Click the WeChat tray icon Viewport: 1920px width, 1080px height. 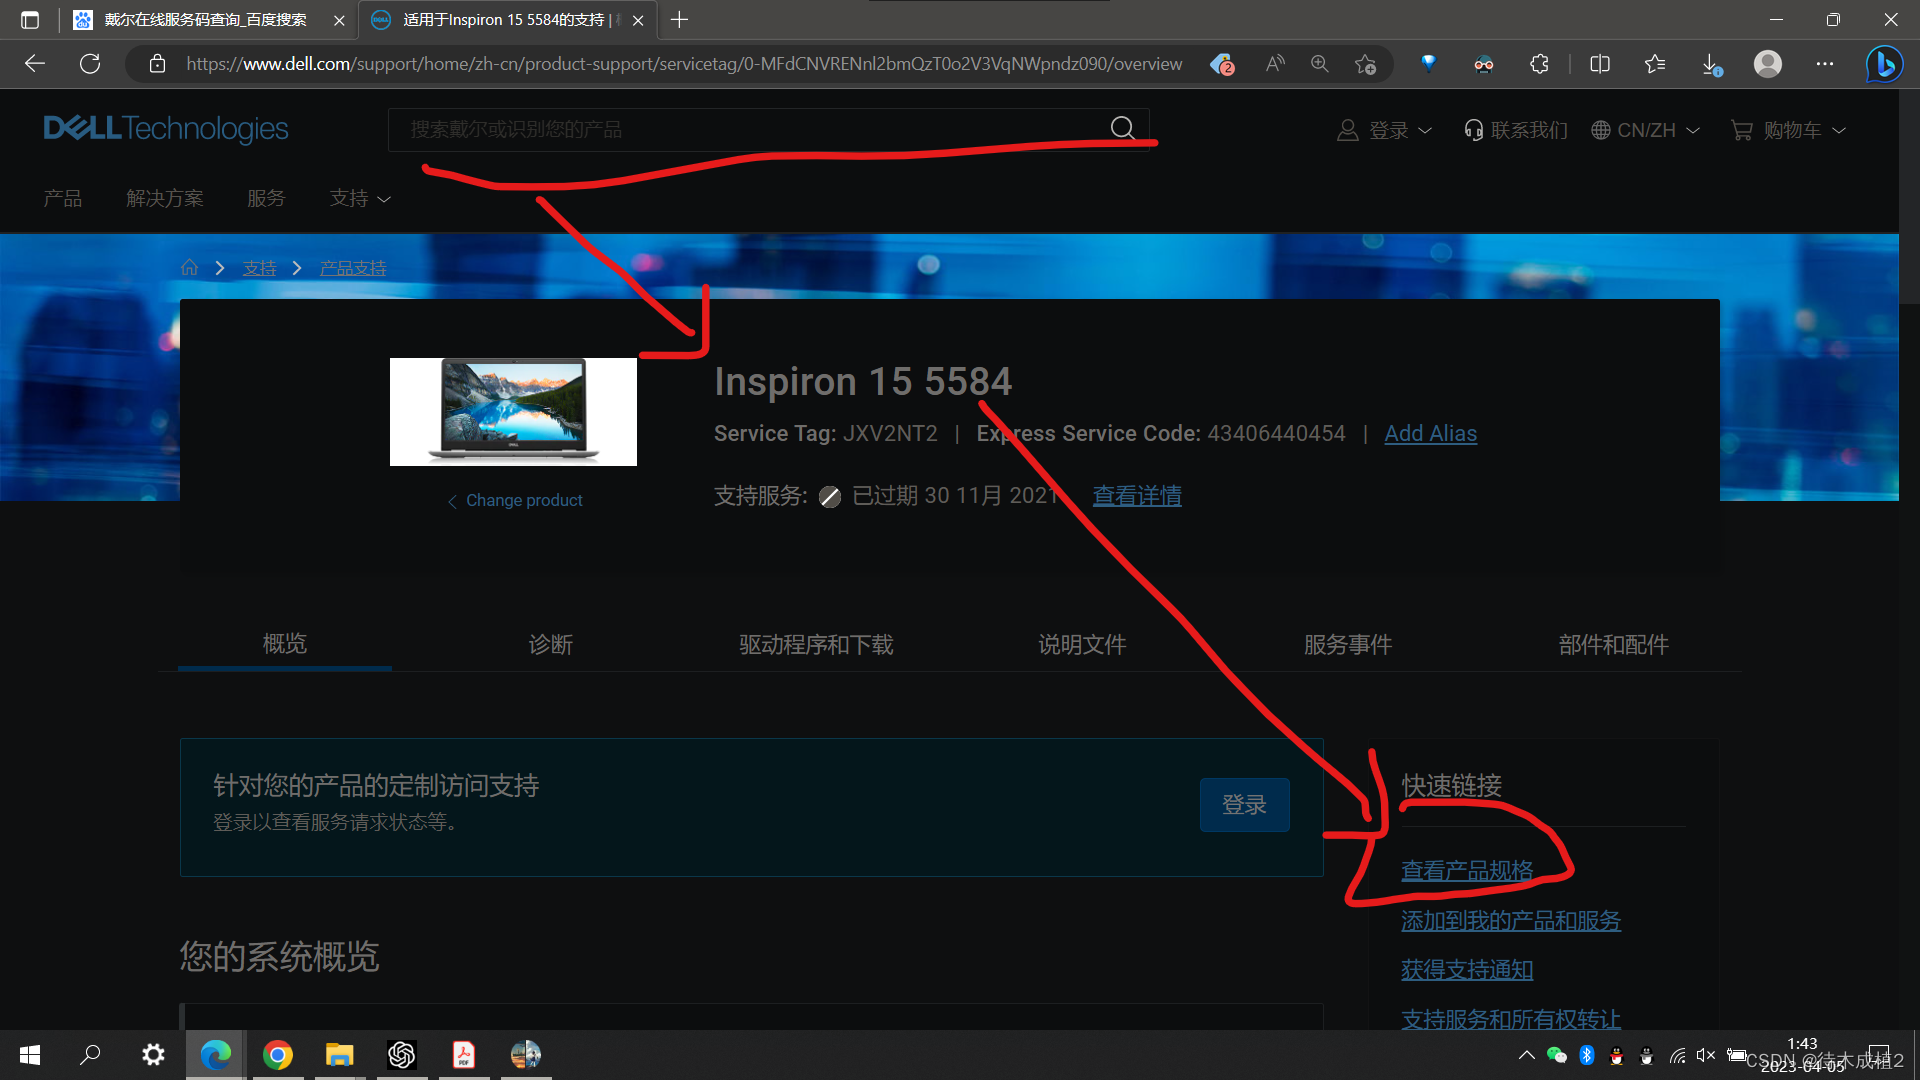pos(1556,1055)
